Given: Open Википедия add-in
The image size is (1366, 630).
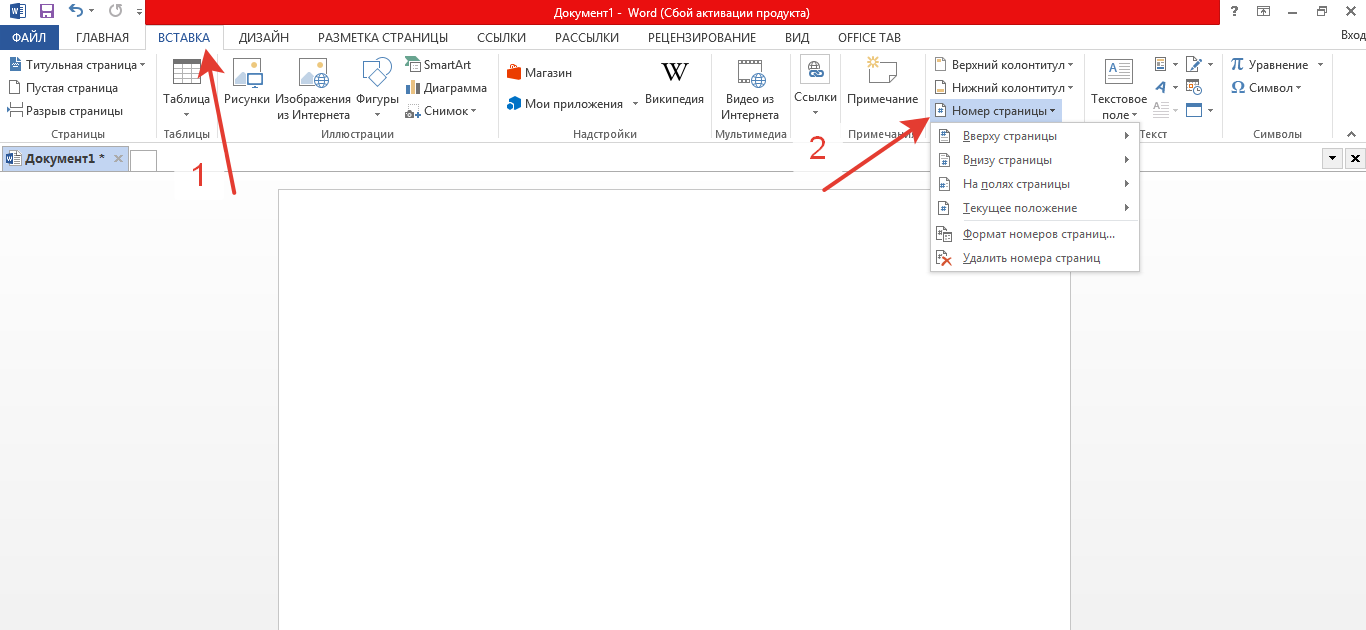Looking at the screenshot, I should [x=674, y=75].
